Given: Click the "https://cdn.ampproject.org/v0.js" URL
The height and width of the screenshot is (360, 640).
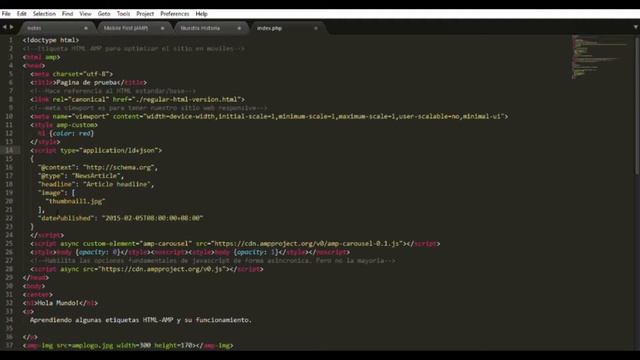Looking at the screenshot, I should (162, 269).
